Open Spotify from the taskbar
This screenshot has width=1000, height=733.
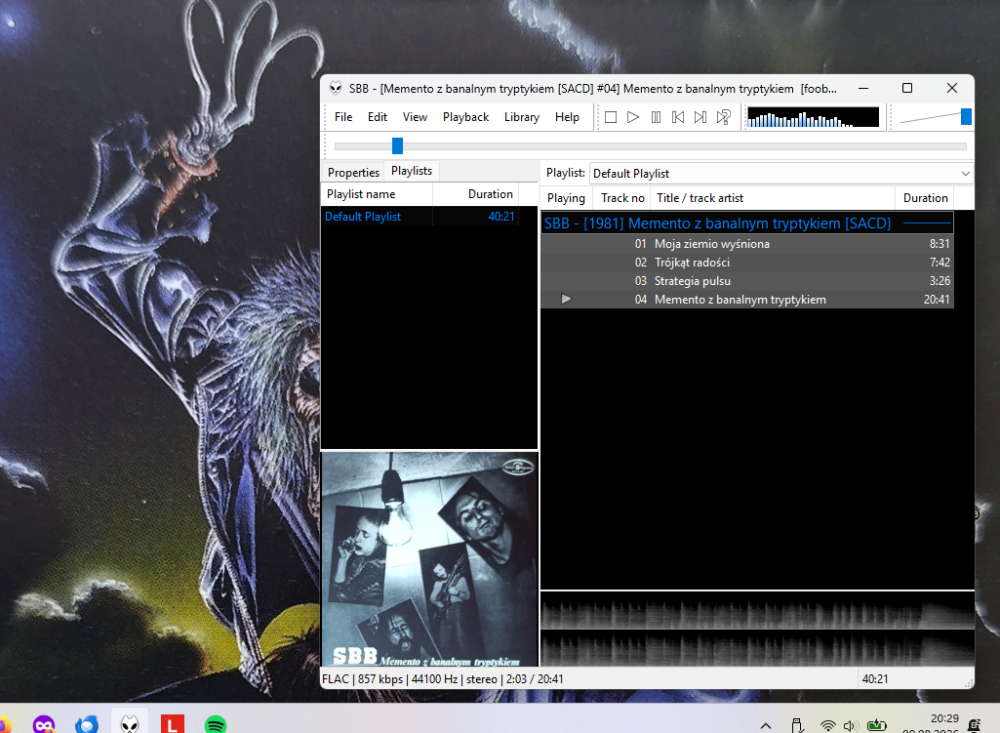[216, 725]
